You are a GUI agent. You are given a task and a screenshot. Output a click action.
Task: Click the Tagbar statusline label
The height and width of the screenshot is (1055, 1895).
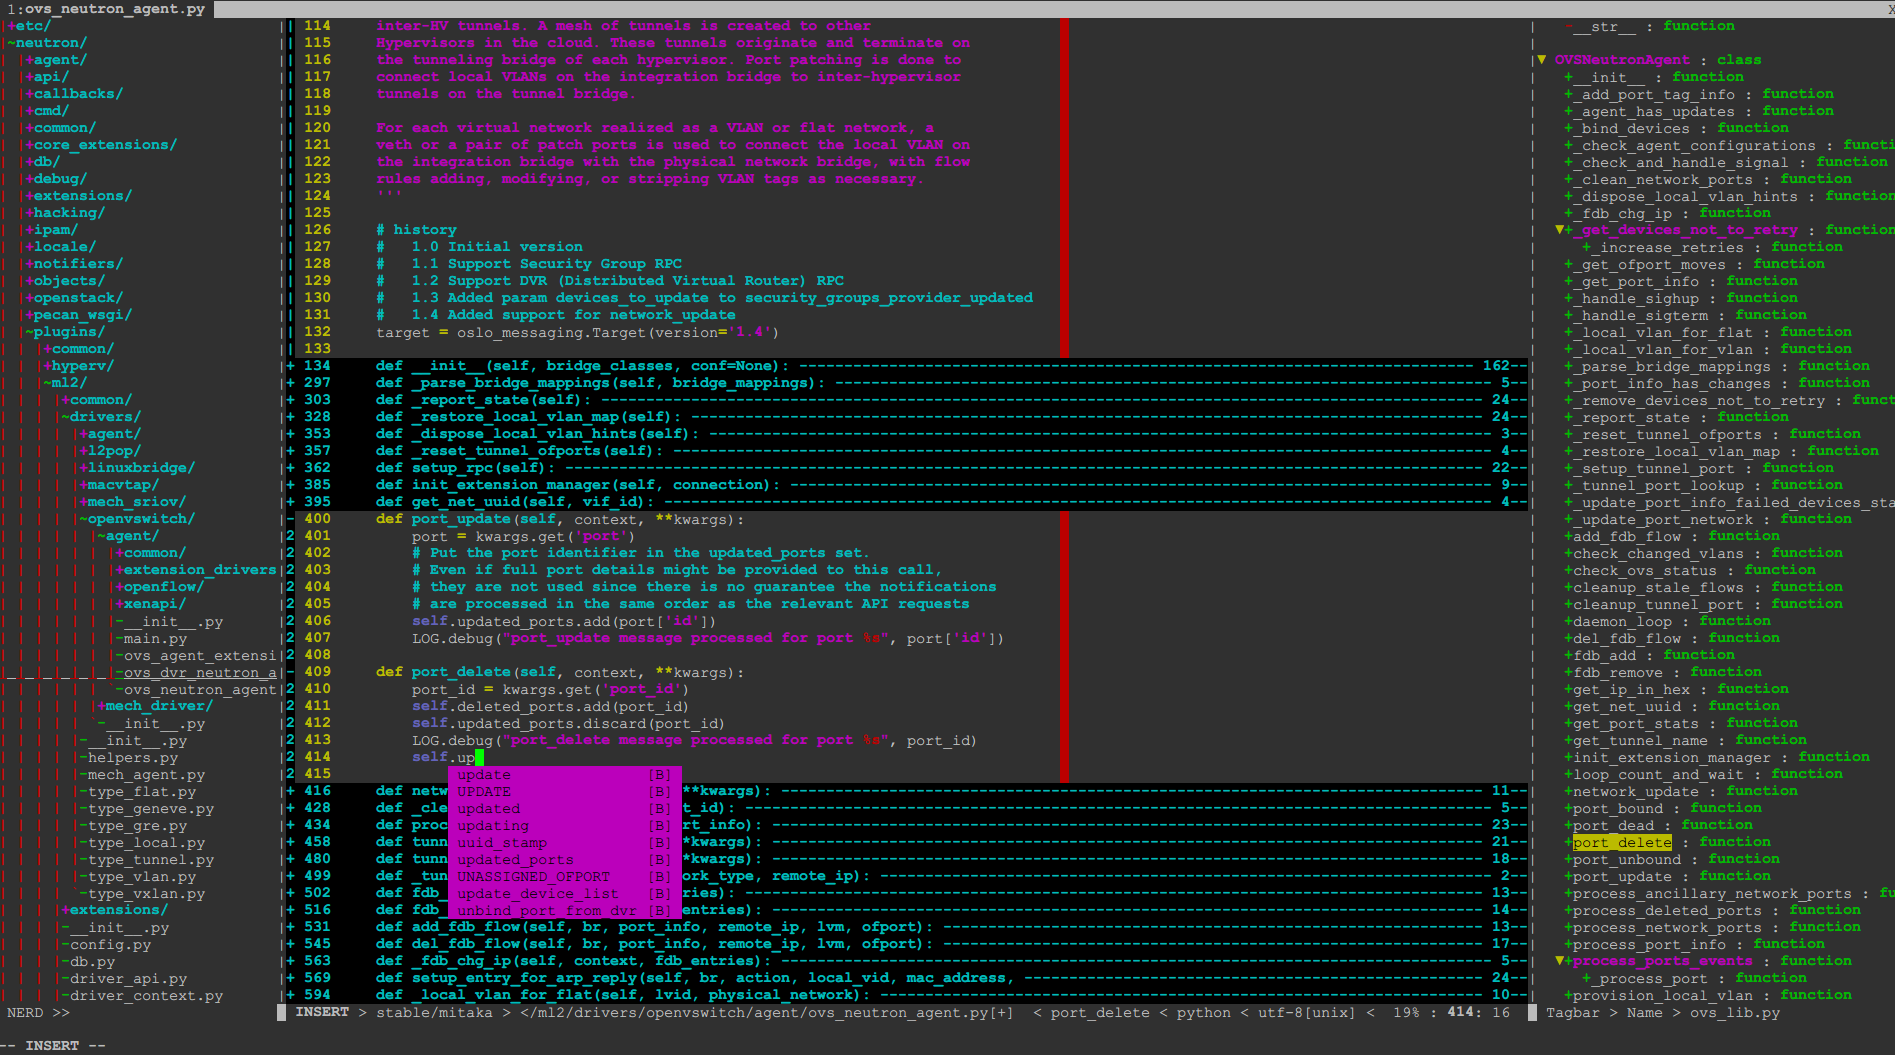click(1573, 1012)
